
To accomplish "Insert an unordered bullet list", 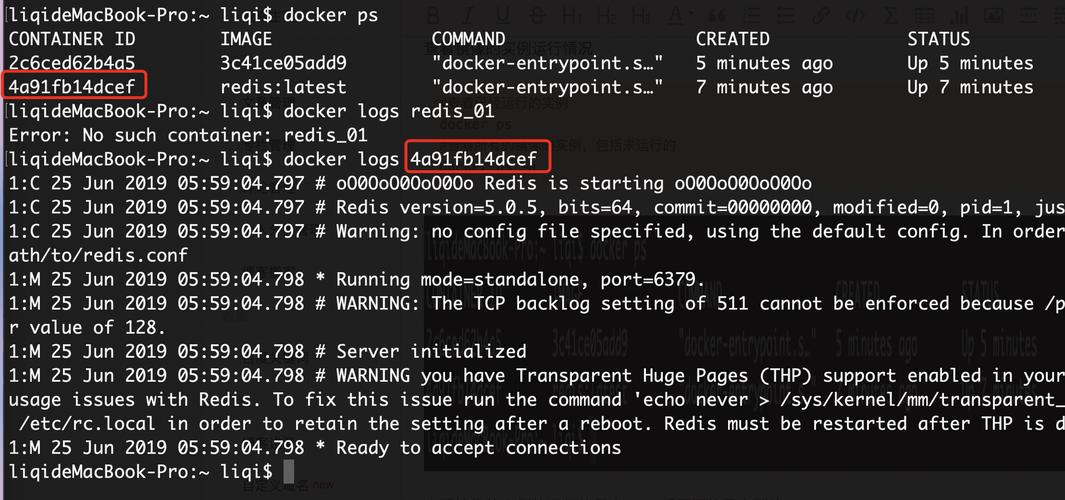I will click(x=751, y=16).
